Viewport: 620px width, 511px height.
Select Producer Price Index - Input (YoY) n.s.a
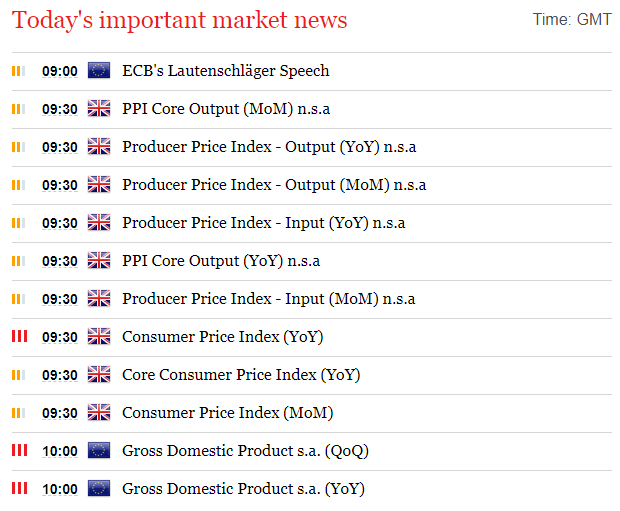[263, 223]
